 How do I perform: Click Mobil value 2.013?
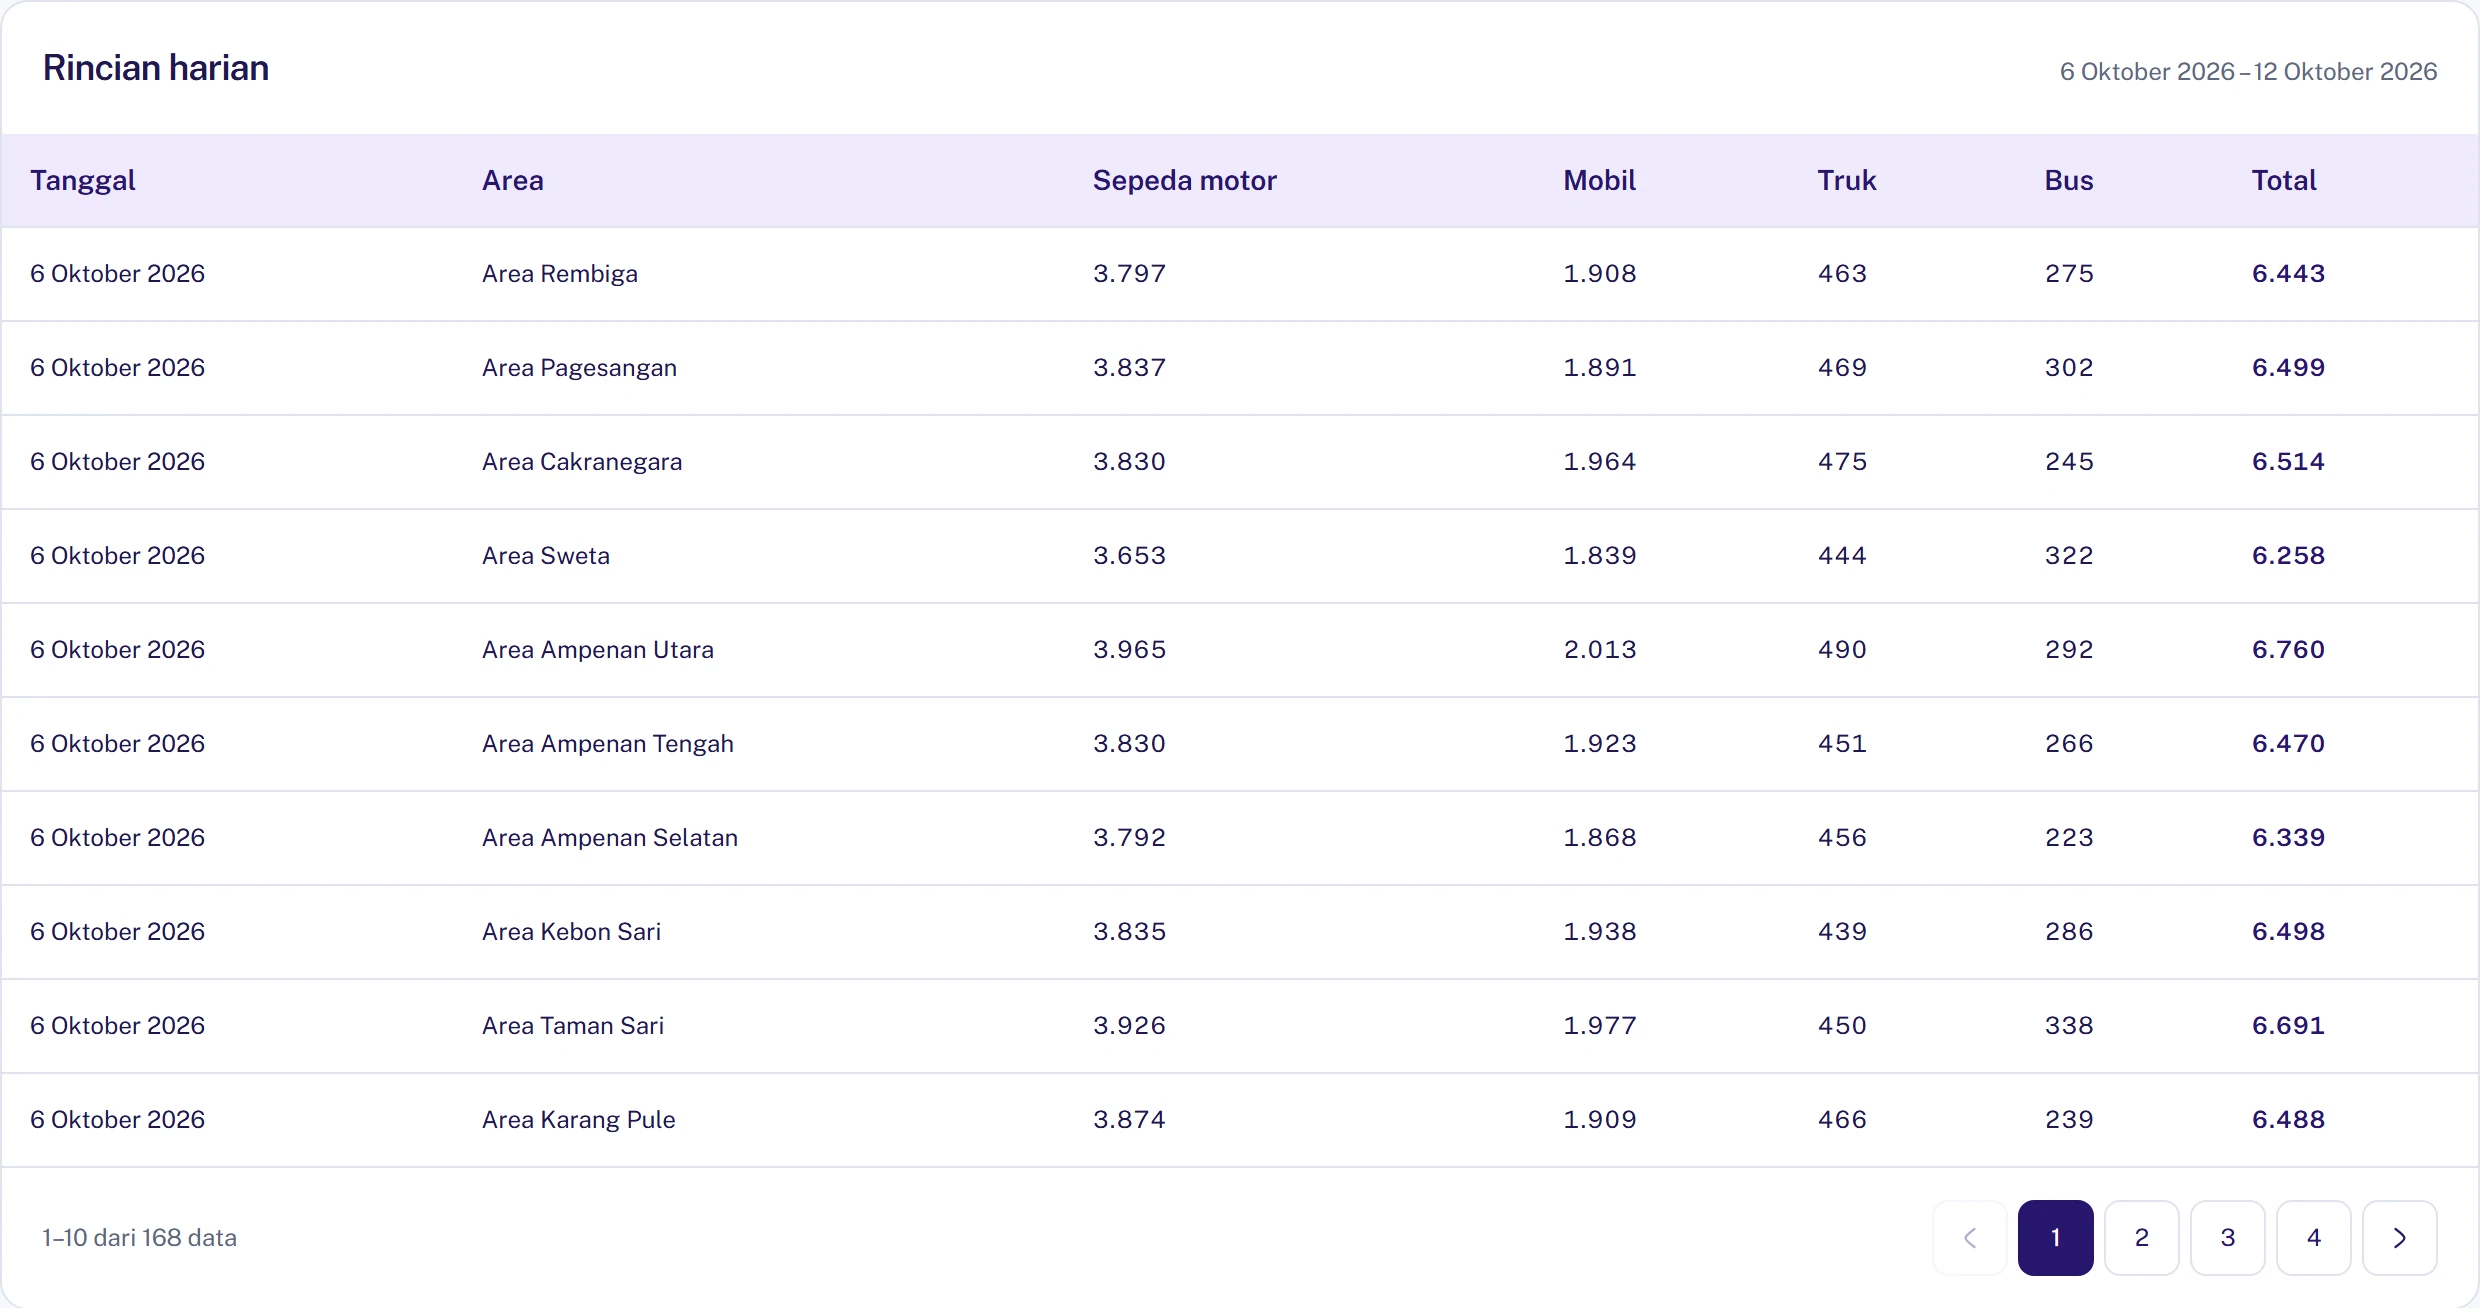(x=1600, y=650)
